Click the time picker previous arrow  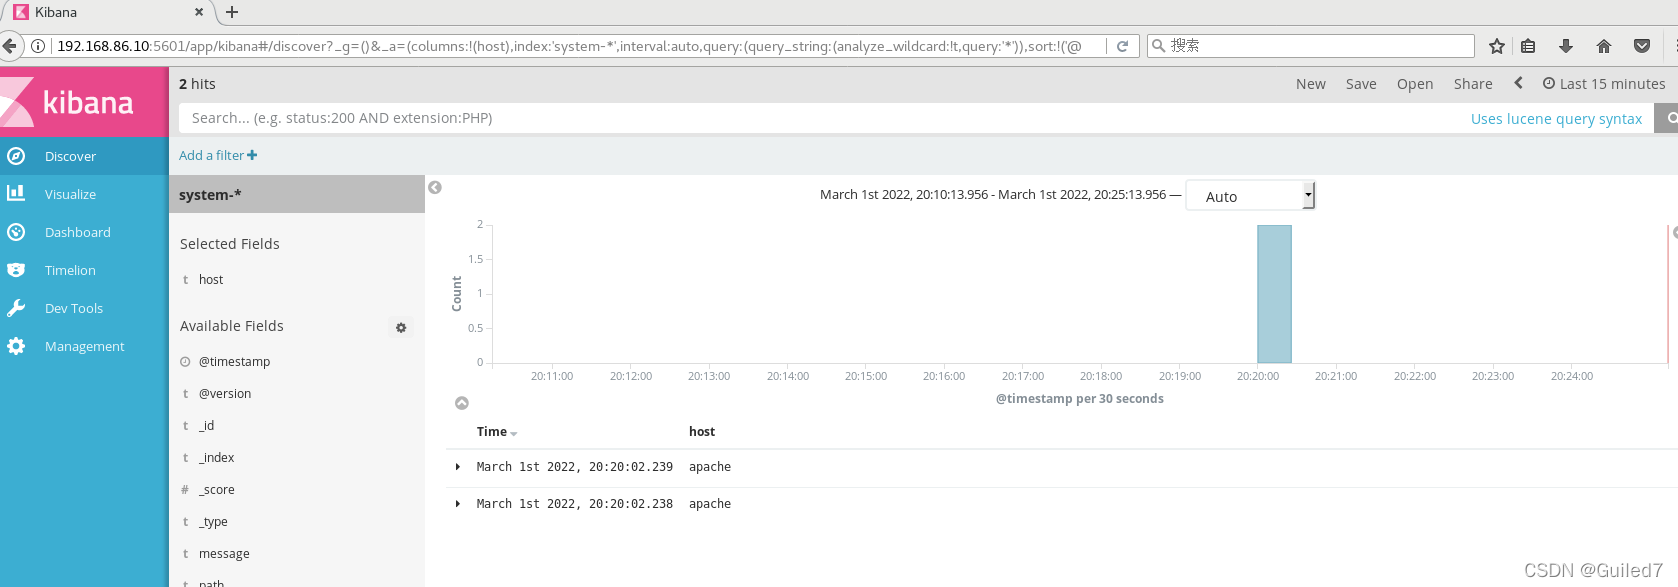pyautogui.click(x=1518, y=83)
